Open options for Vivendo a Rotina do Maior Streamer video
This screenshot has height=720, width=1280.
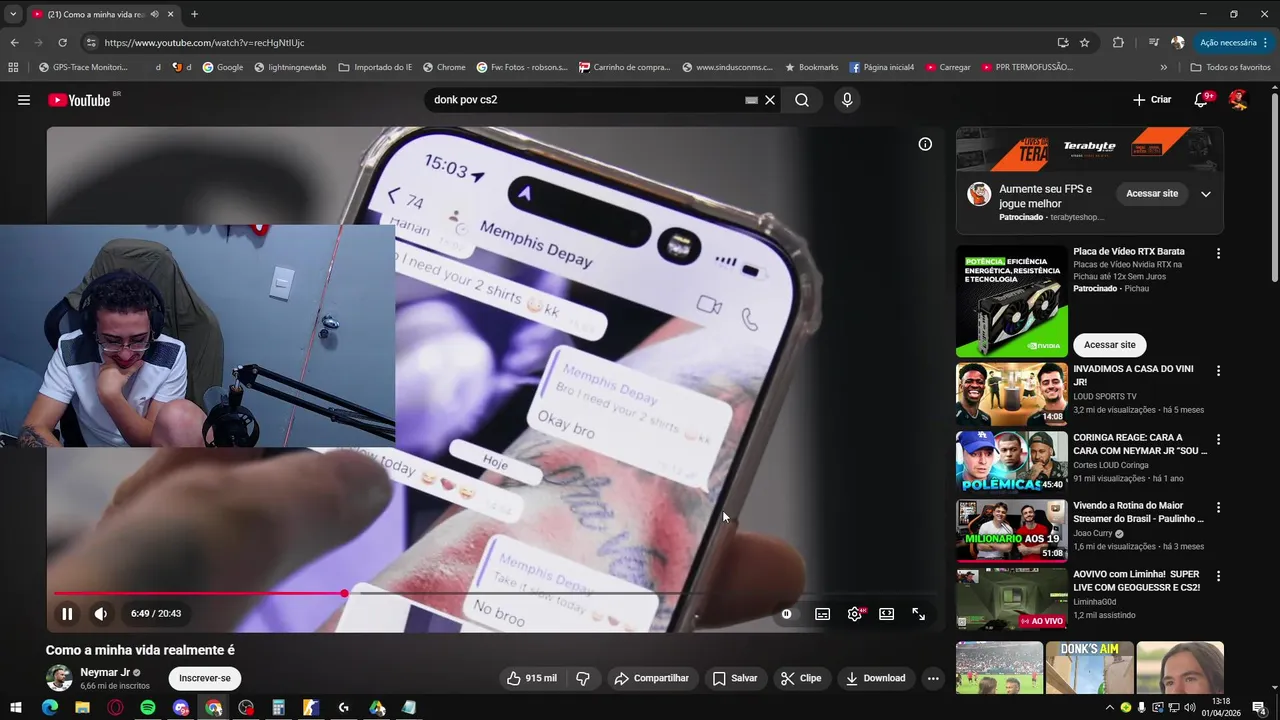coord(1218,508)
